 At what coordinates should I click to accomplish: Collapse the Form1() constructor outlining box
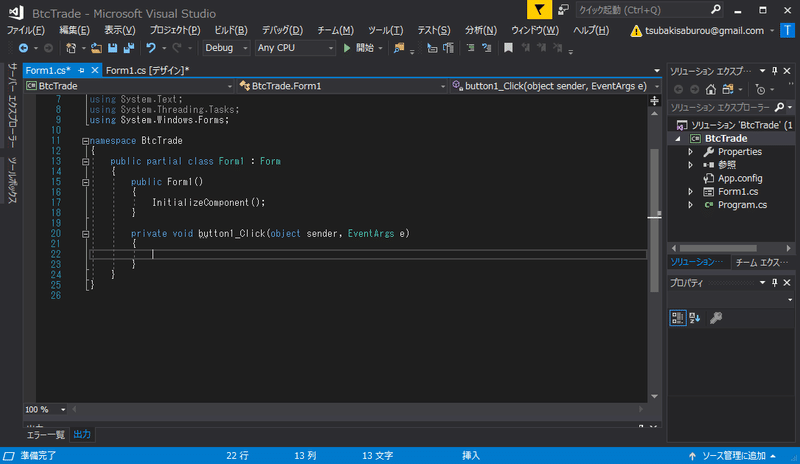(x=86, y=182)
